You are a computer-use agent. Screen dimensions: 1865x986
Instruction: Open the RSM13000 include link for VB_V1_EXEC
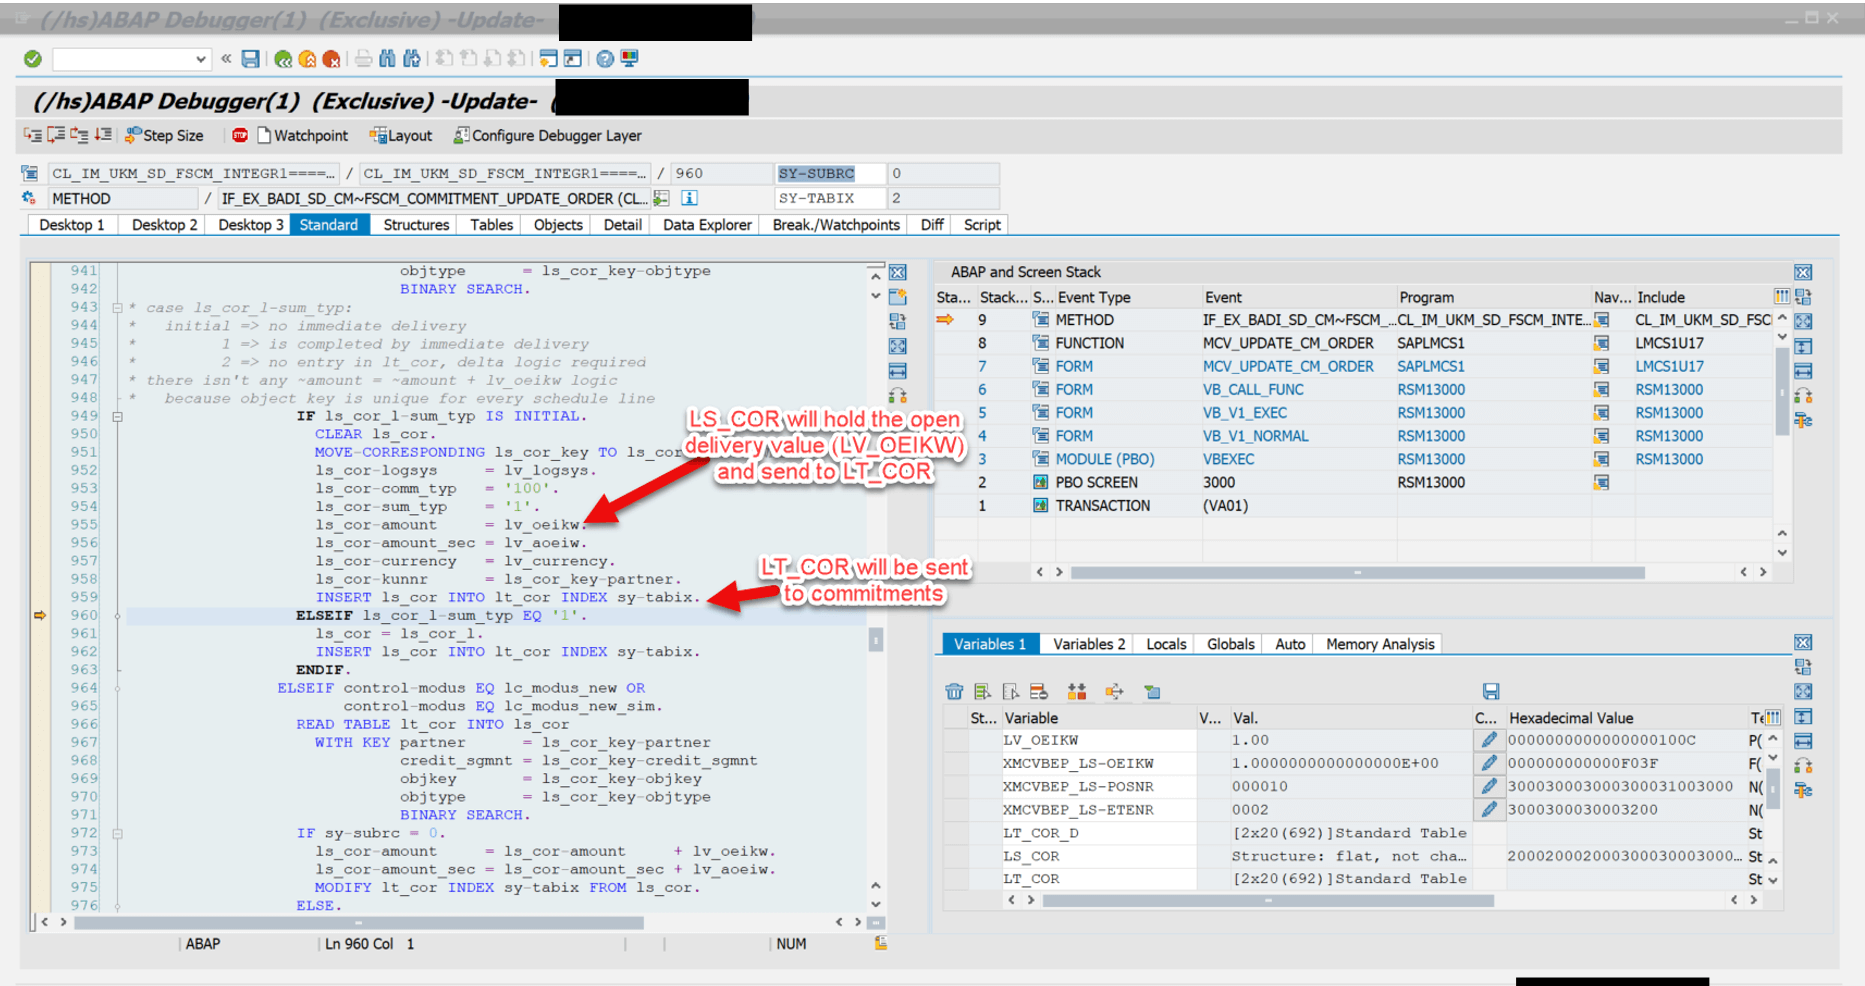coord(1668,412)
